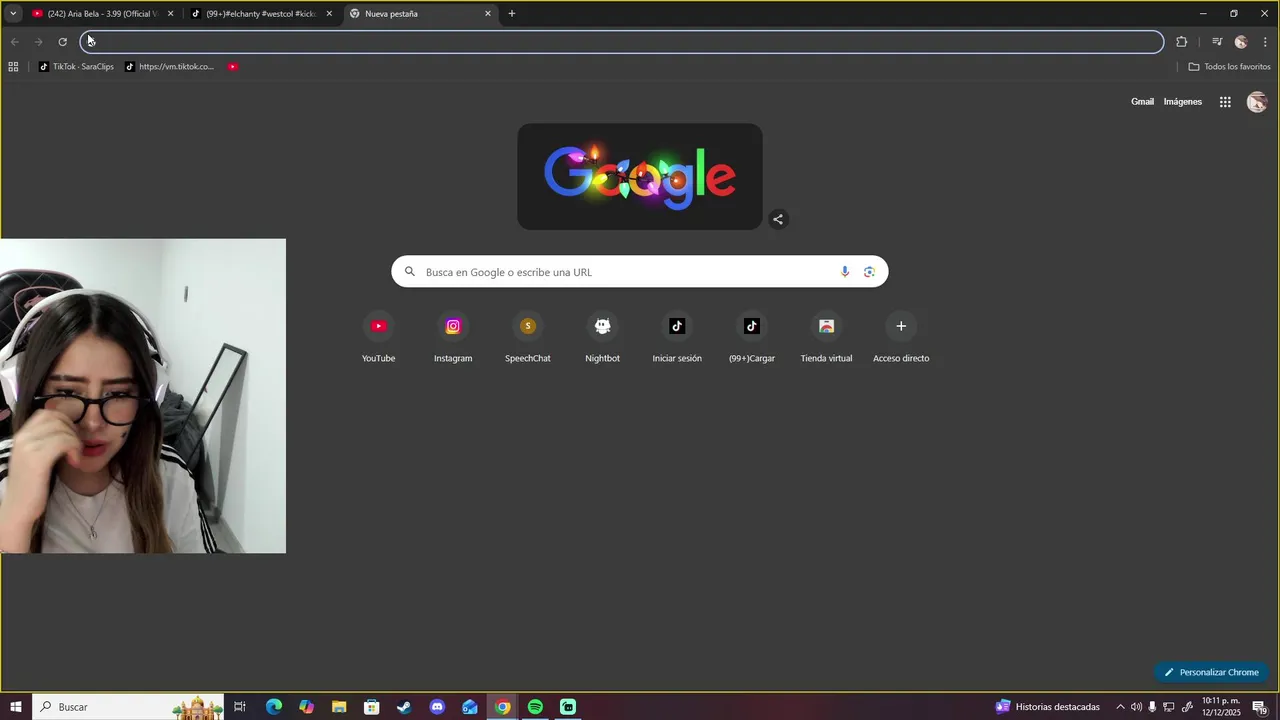Open the tab search dropdown arrow
This screenshot has width=1280, height=720.
coord(13,14)
